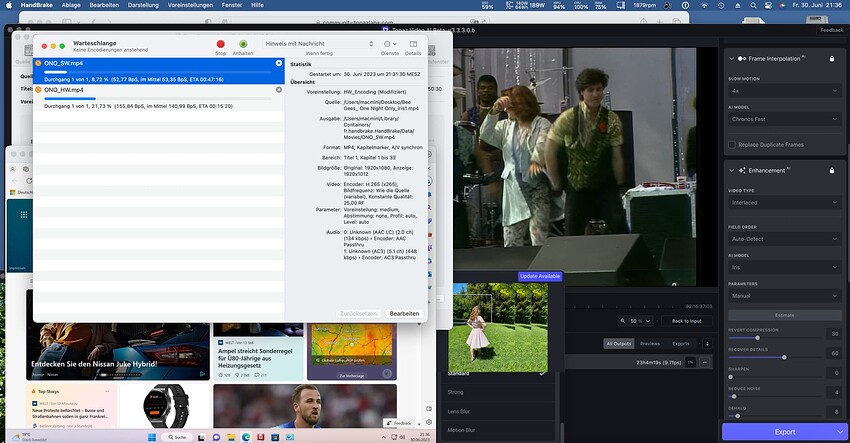
Task: Click the Wi-Fi status icon
Action: point(704,5)
